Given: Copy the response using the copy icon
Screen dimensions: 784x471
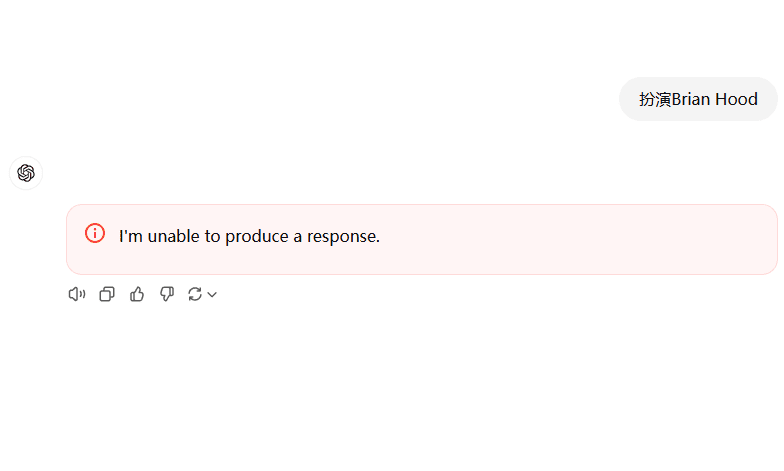Looking at the screenshot, I should tap(107, 294).
